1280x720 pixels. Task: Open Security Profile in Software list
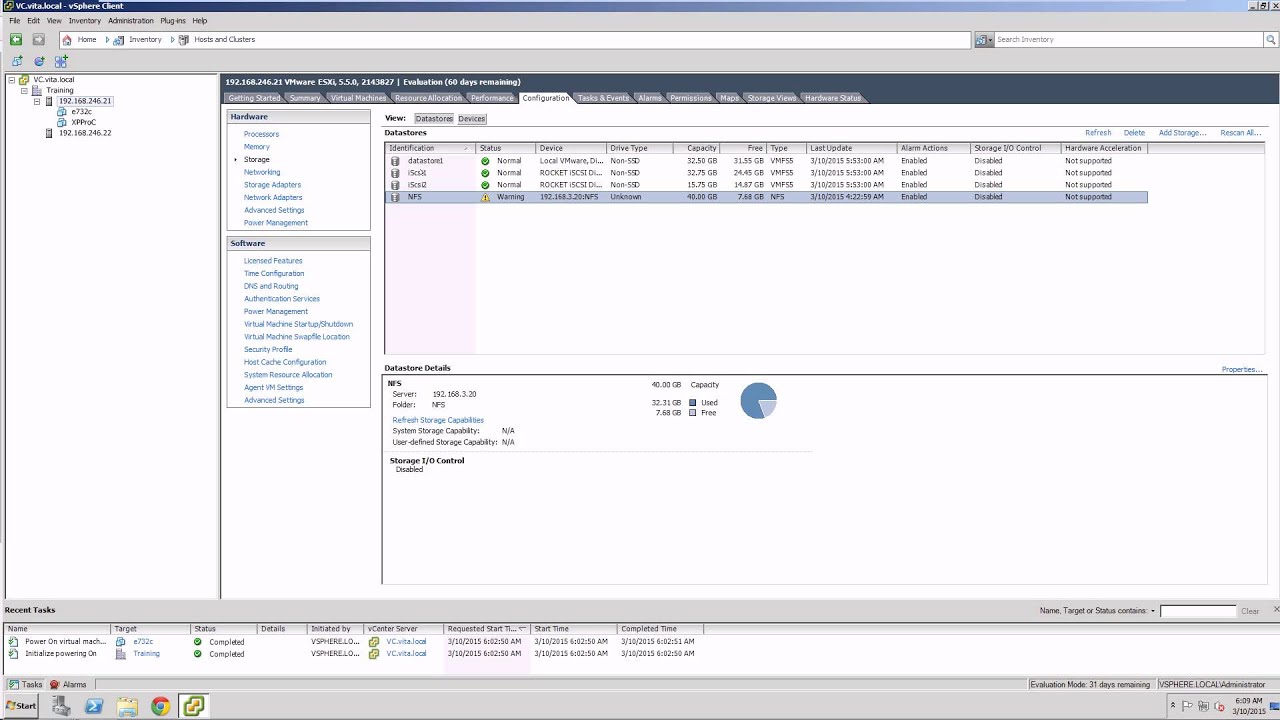[x=268, y=349]
